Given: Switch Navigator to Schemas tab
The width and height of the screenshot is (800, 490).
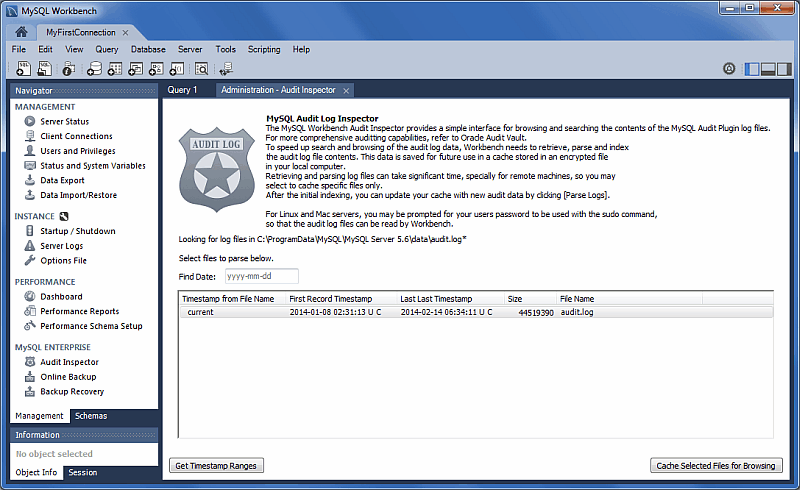Looking at the screenshot, I should point(91,416).
